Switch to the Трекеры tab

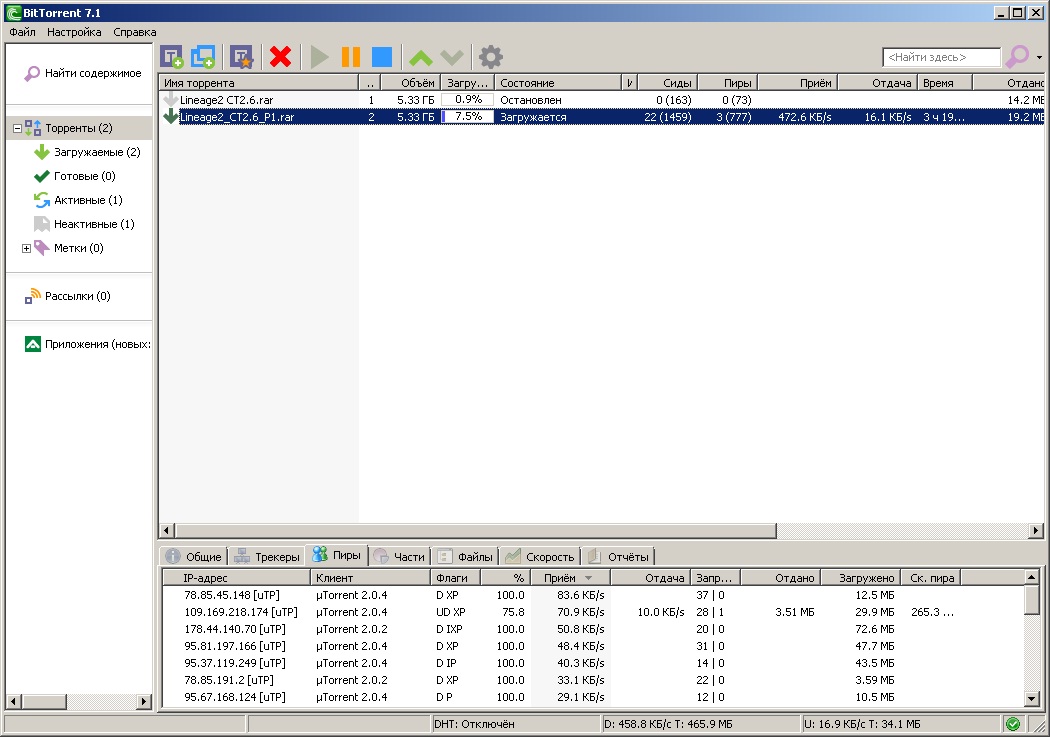(x=267, y=556)
